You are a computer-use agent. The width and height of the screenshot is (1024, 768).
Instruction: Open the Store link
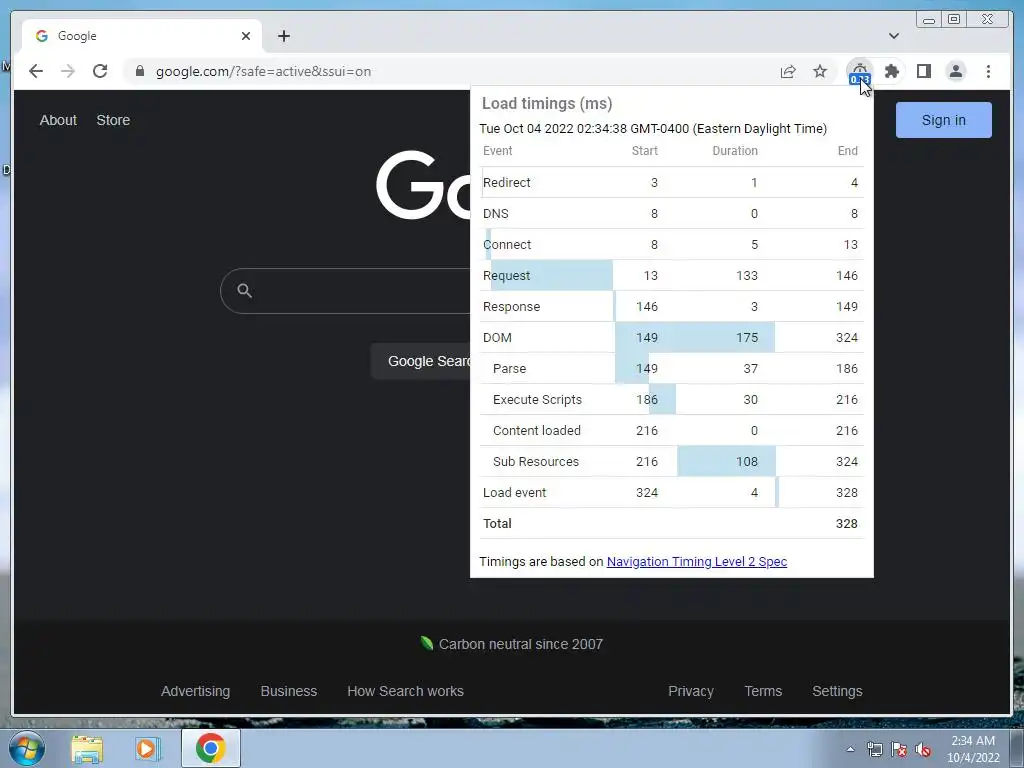tap(113, 120)
